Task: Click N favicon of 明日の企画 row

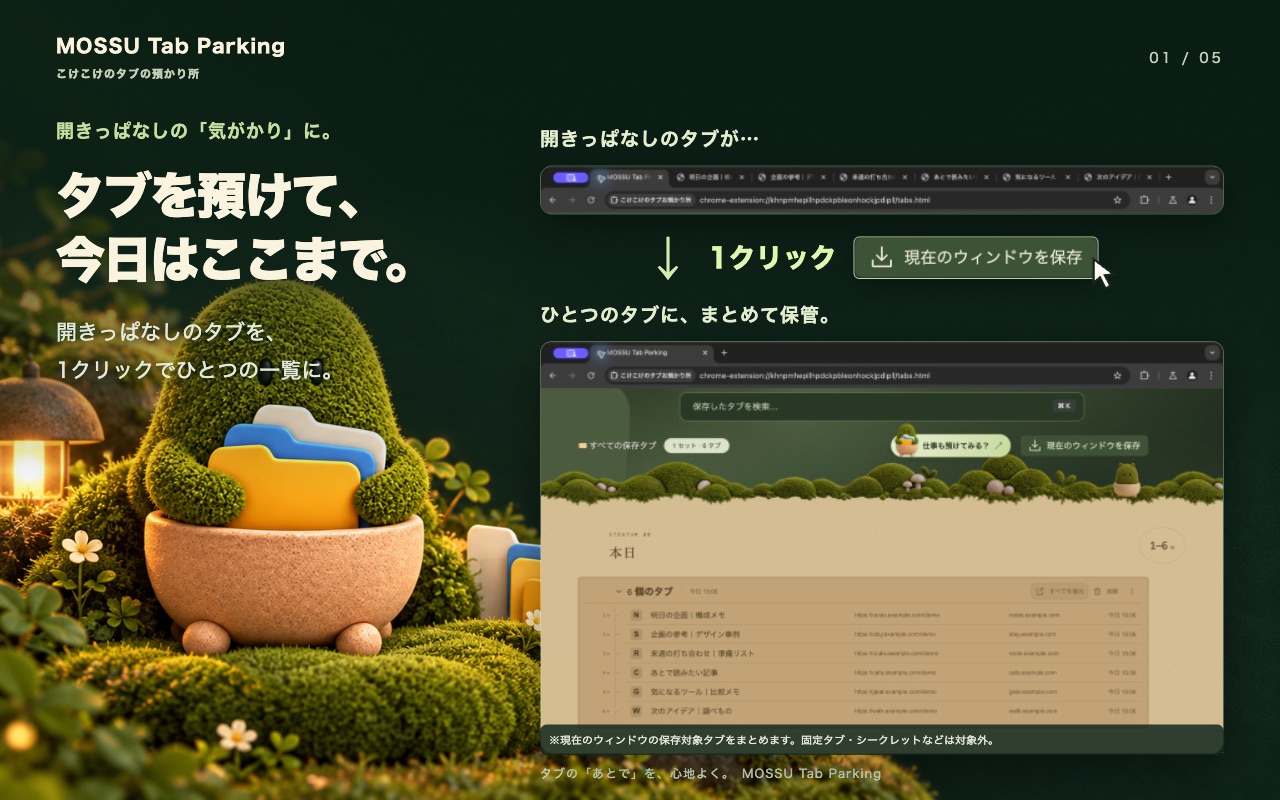Action: (x=636, y=614)
